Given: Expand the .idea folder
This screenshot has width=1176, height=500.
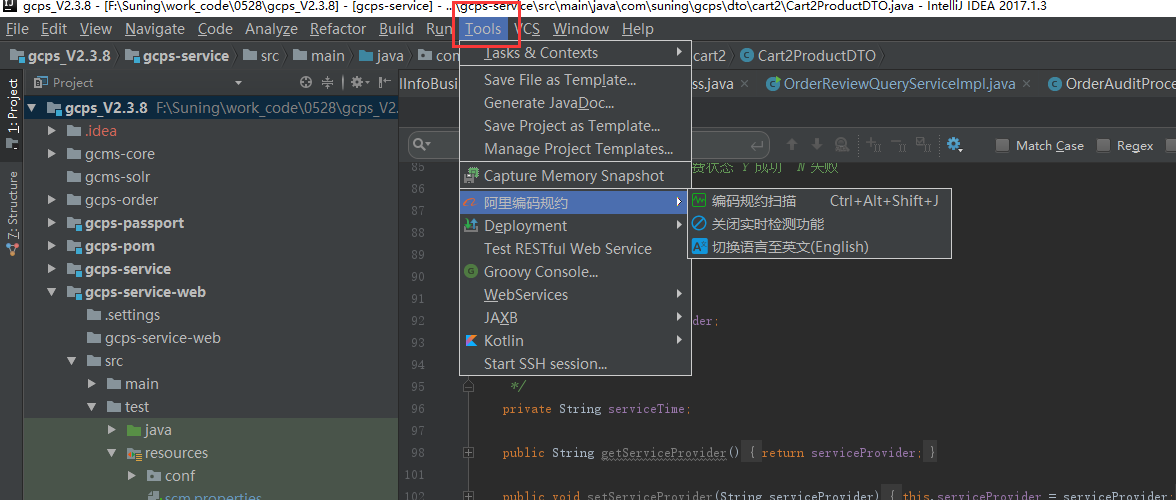Looking at the screenshot, I should point(52,131).
